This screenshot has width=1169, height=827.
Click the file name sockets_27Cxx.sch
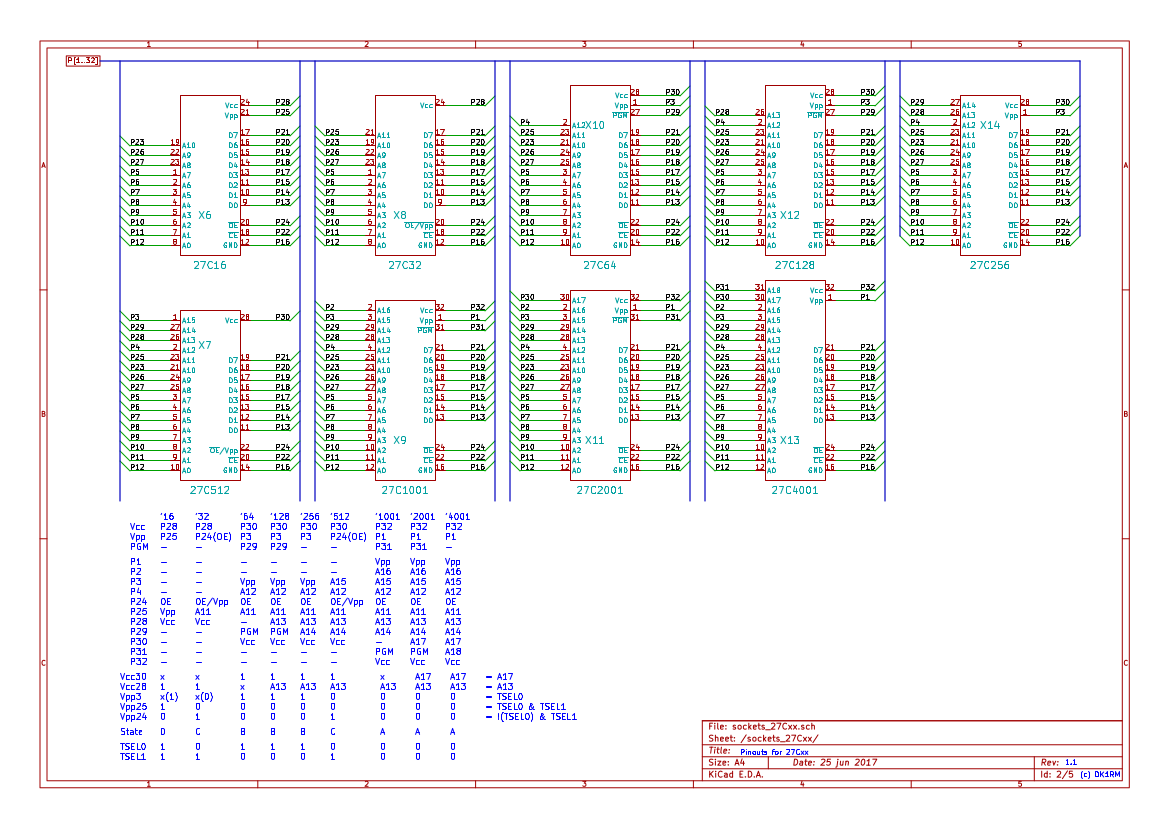pyautogui.click(x=761, y=726)
